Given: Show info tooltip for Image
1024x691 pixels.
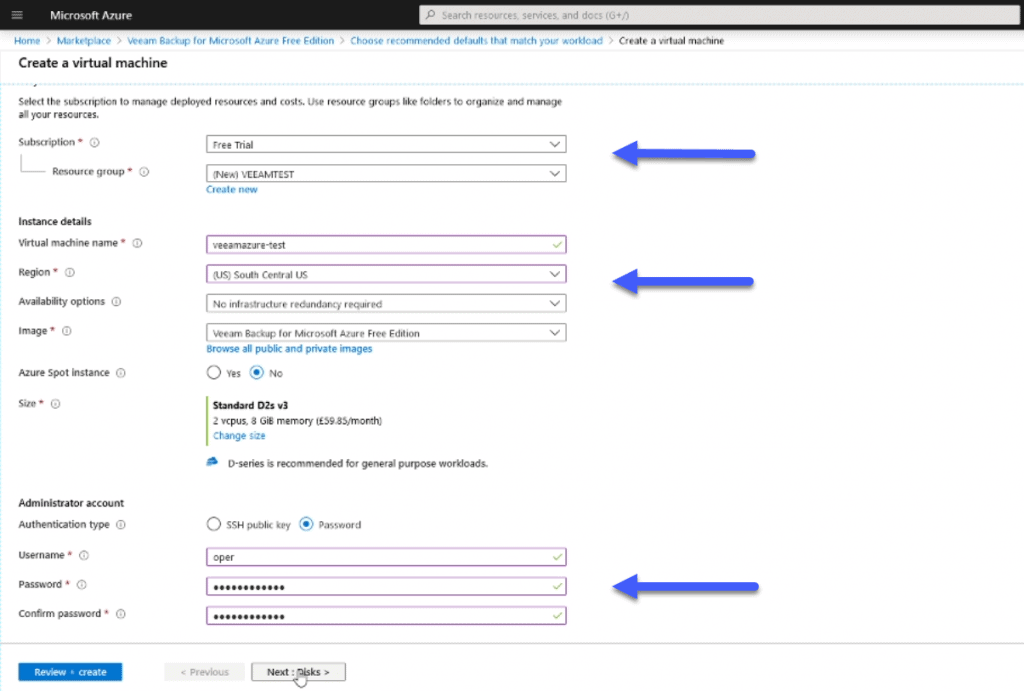Looking at the screenshot, I should (x=67, y=331).
